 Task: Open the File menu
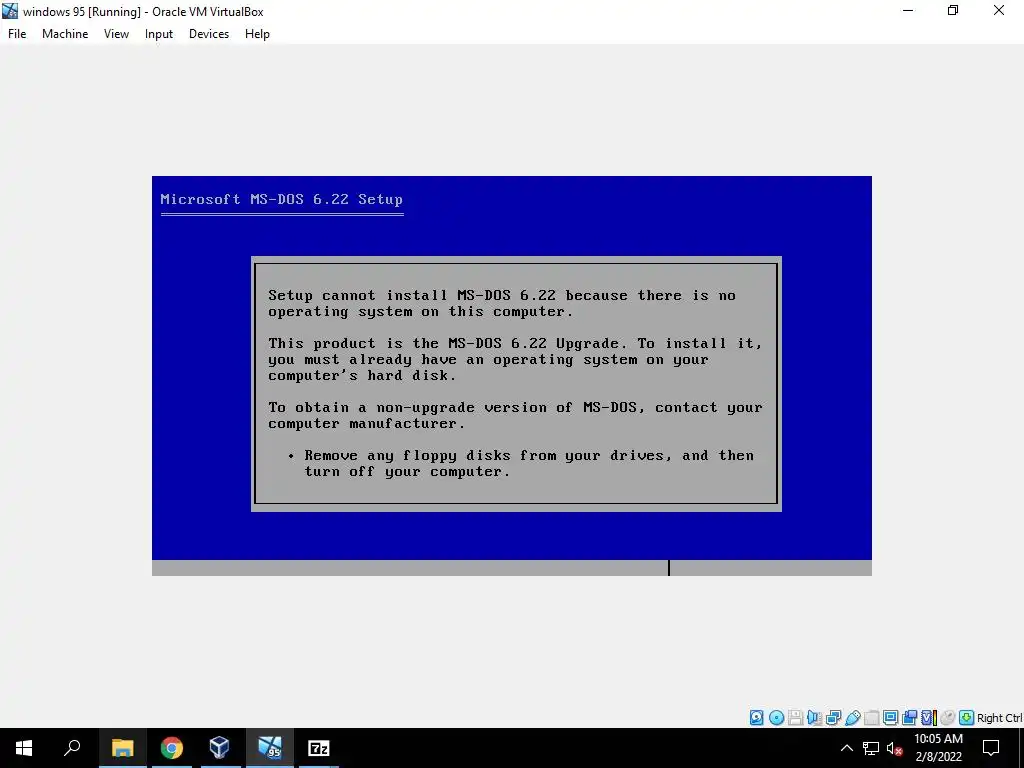tap(17, 34)
